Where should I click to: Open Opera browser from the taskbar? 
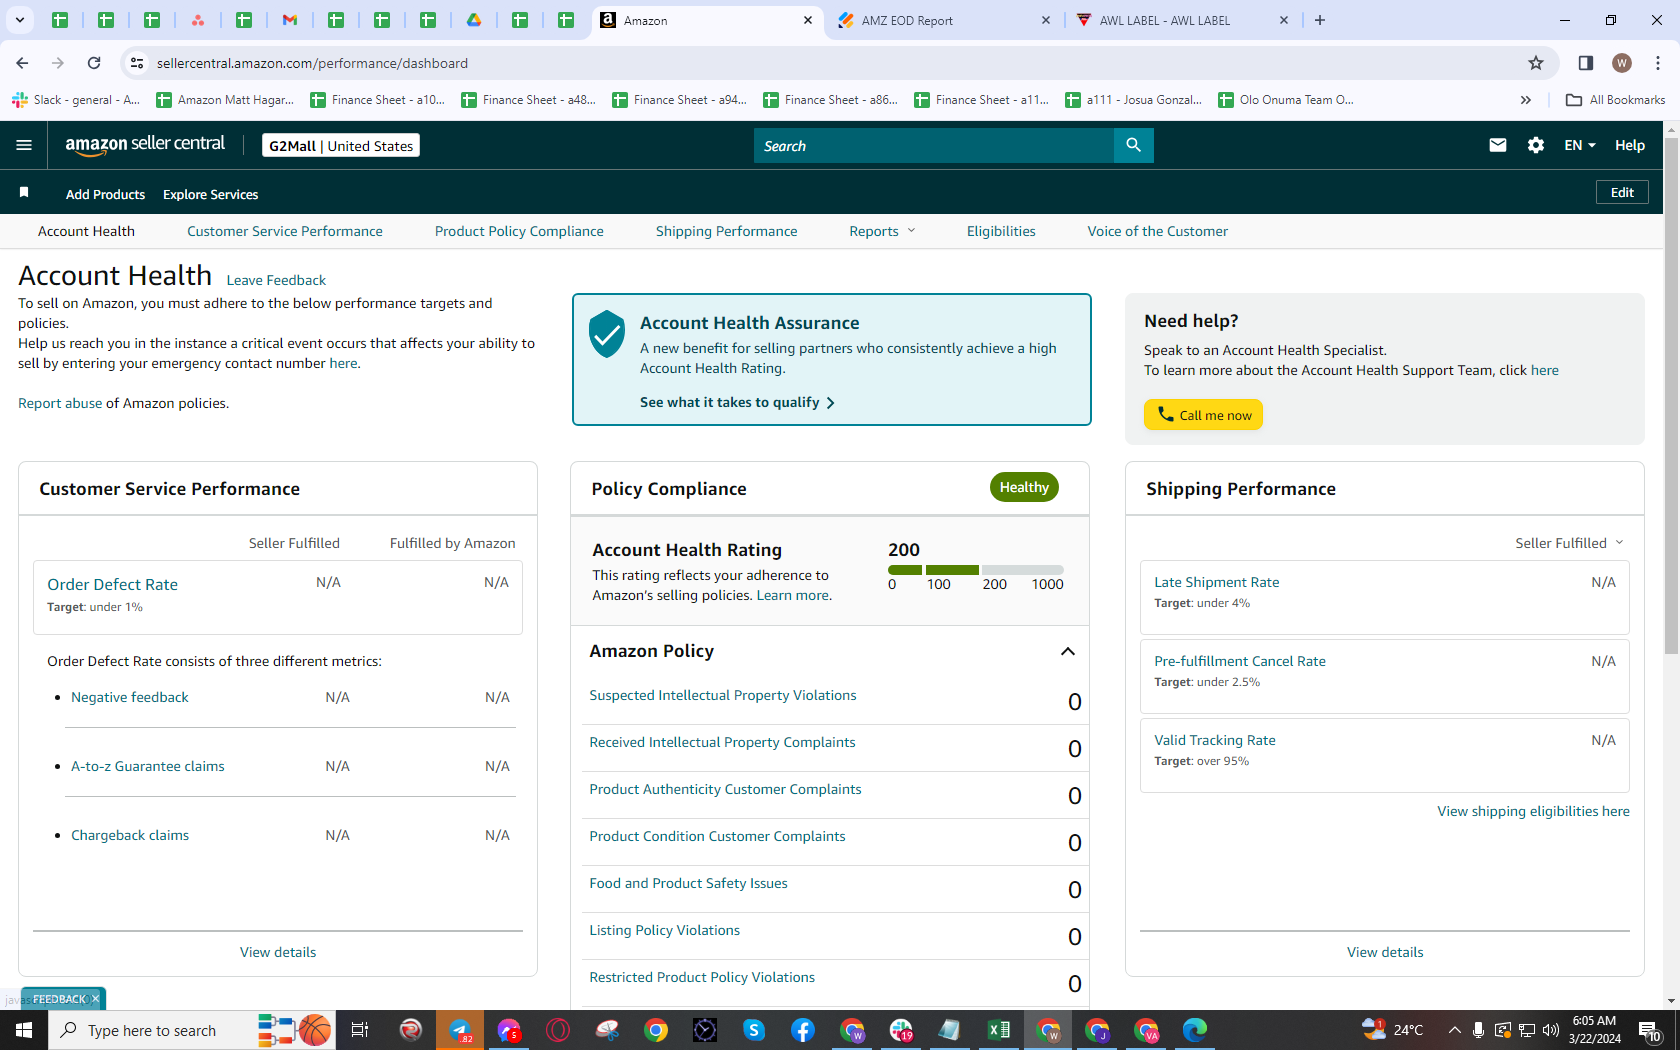[x=558, y=1030]
